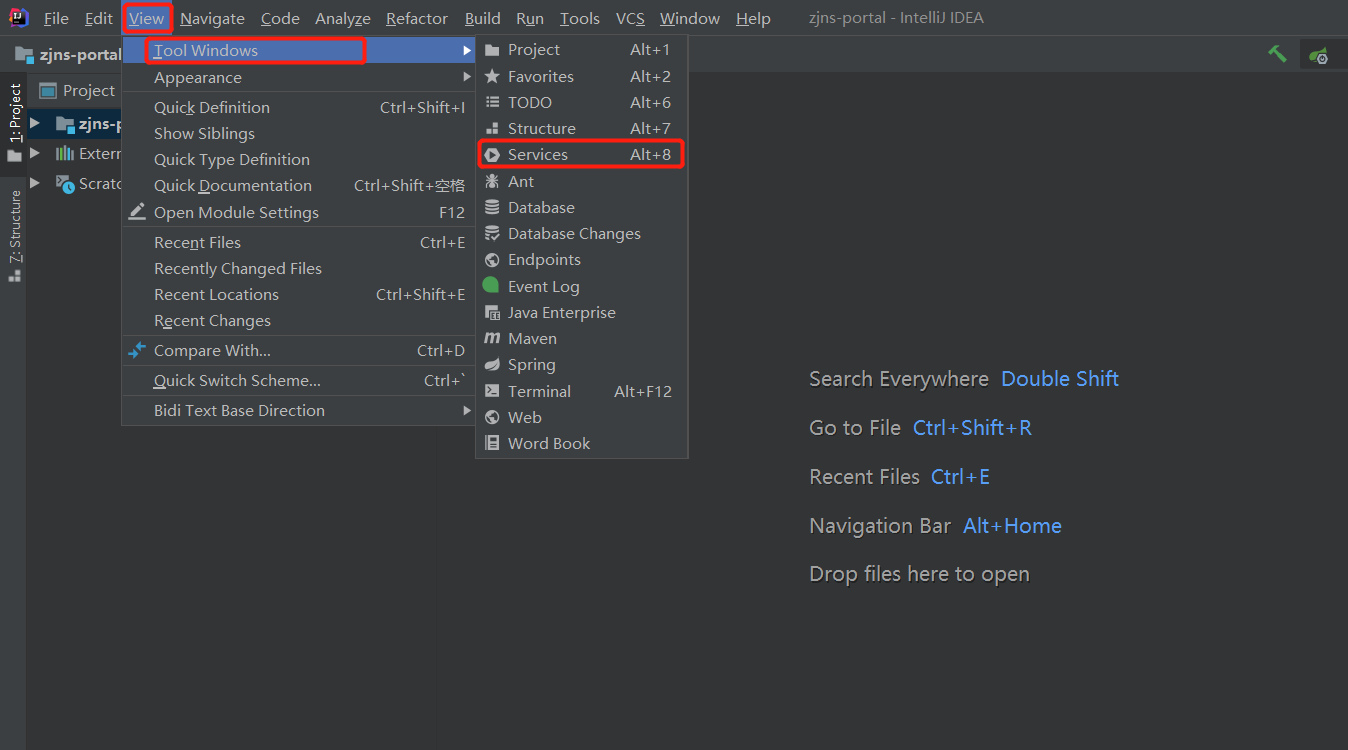Expand the Bidi Text Base Direction submenu
This screenshot has height=750, width=1348.
click(x=298, y=410)
